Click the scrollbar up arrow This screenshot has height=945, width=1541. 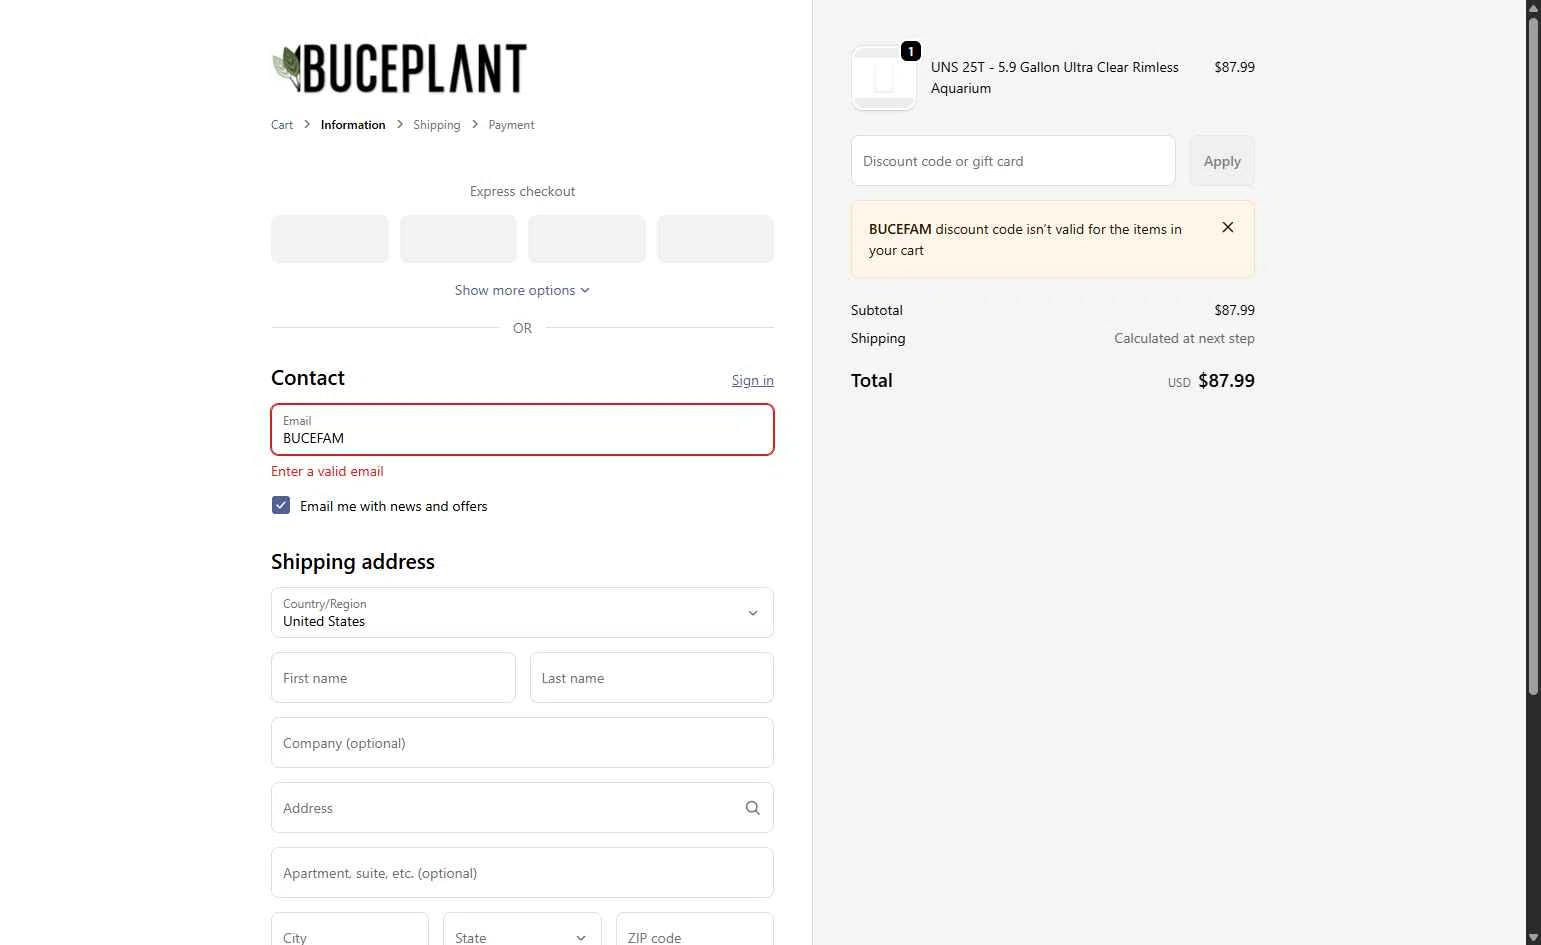[x=1533, y=7]
